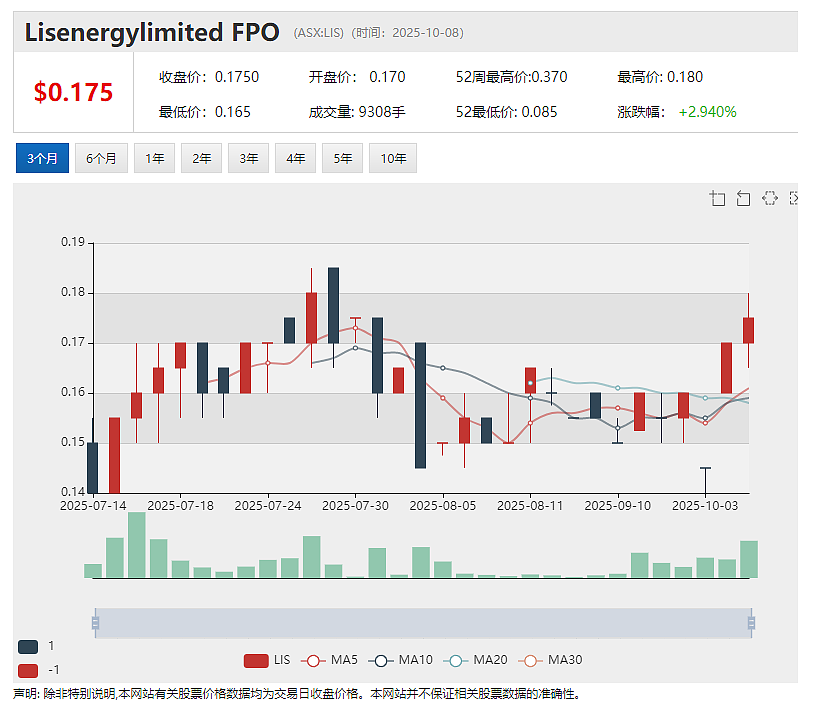Click the tallest green volume bar

coord(137,544)
